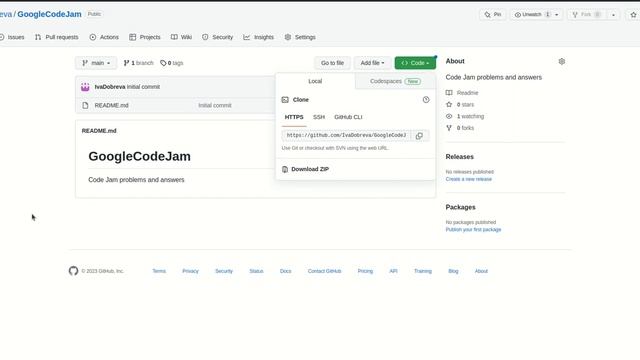
Task: Open the Insights tab
Action: point(258,37)
